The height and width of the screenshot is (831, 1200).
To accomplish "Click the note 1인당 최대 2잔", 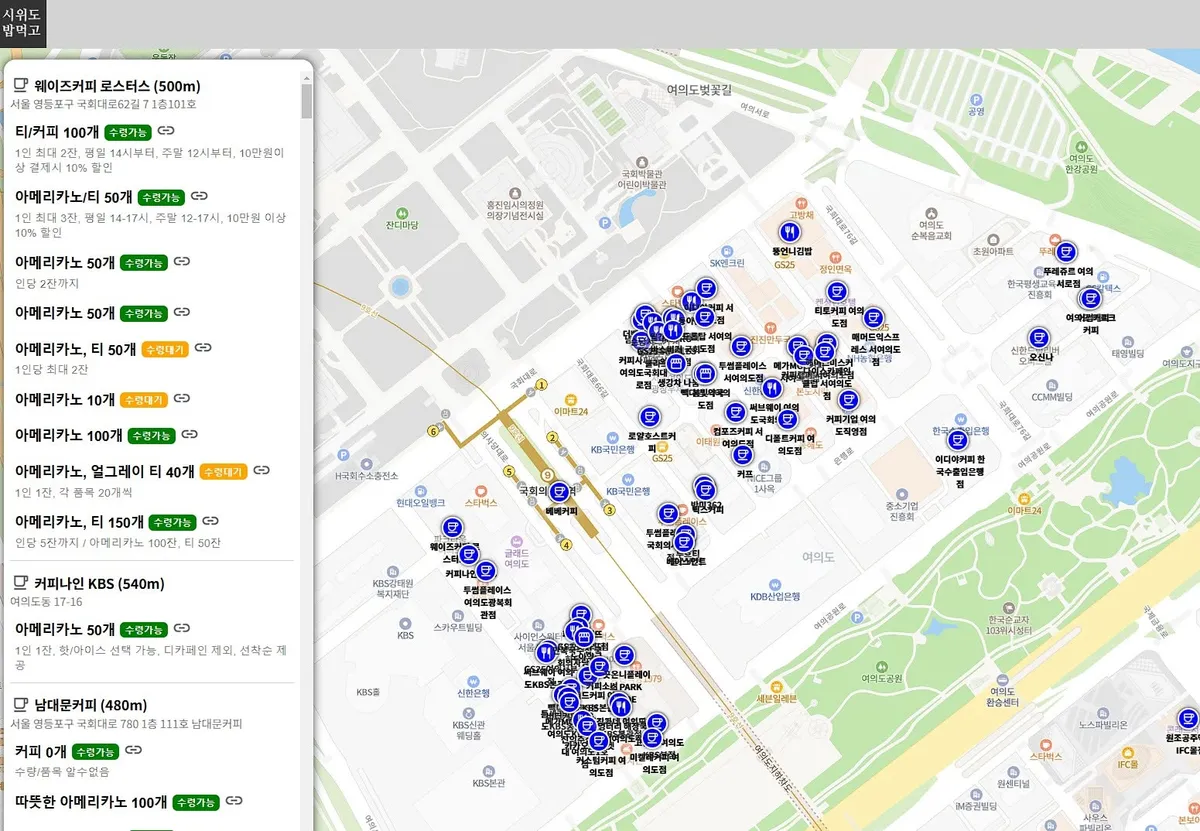I will click(x=51, y=369).
